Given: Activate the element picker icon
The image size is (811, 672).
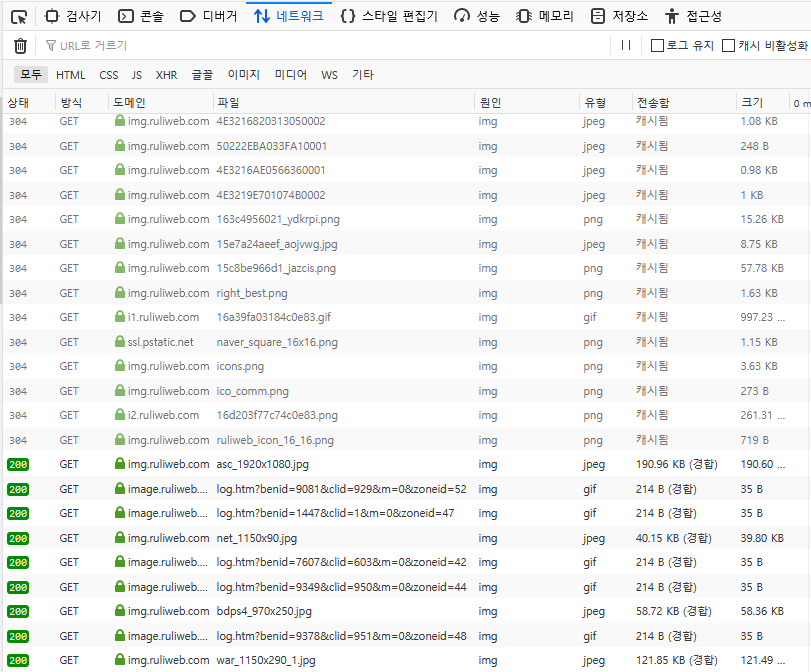Looking at the screenshot, I should click(18, 16).
